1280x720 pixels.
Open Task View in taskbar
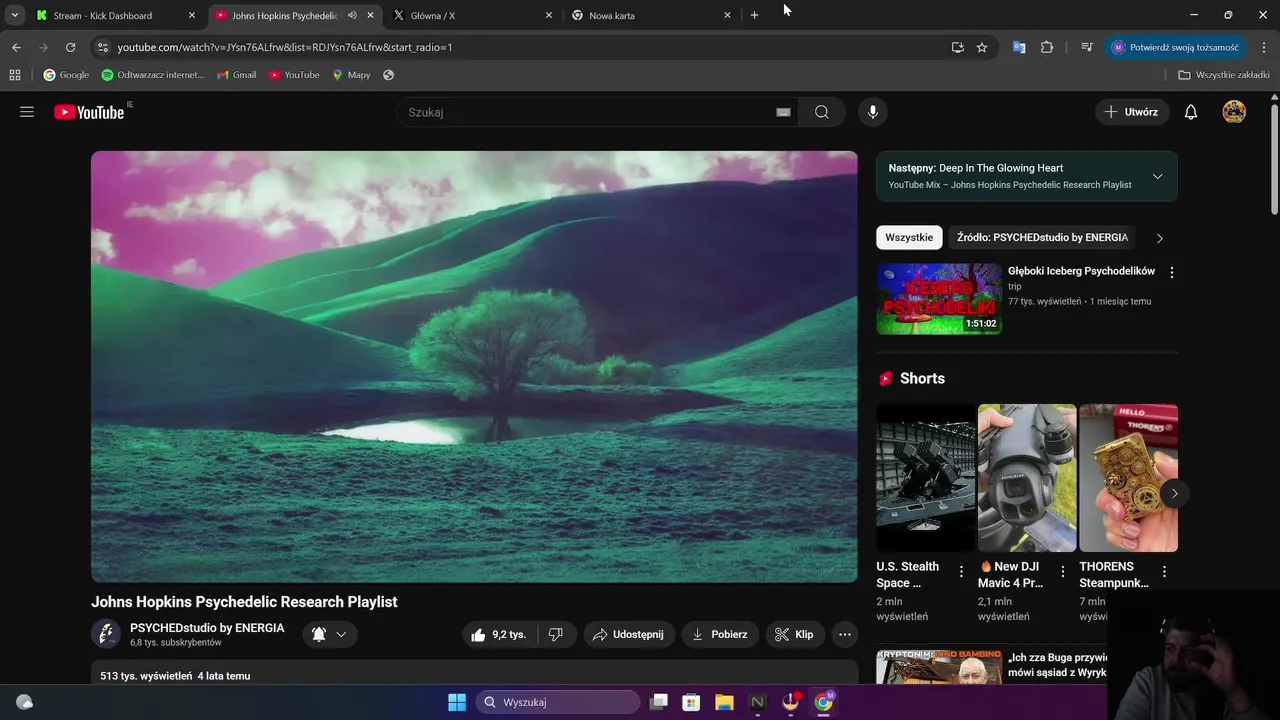[x=658, y=702]
